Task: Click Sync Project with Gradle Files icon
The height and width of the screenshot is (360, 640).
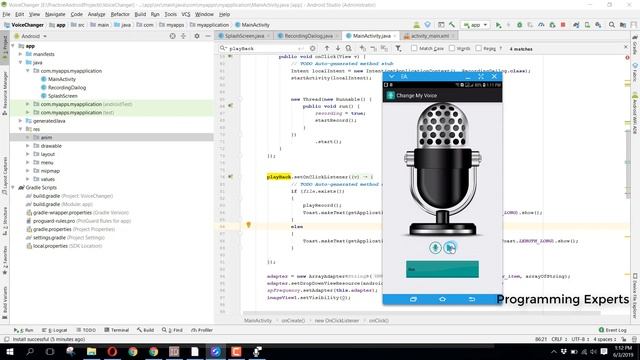Action: (x=576, y=25)
